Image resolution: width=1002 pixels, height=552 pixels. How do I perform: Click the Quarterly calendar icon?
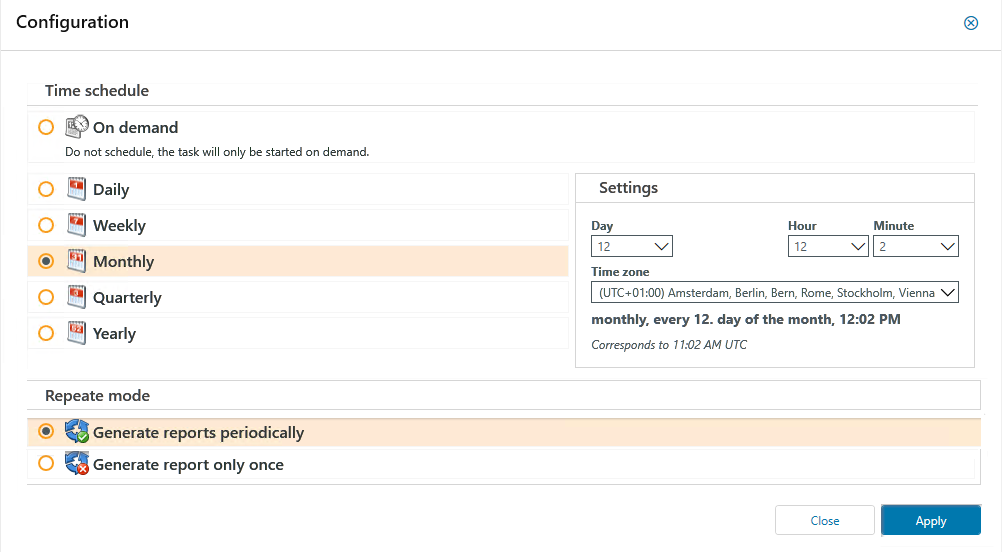77,297
